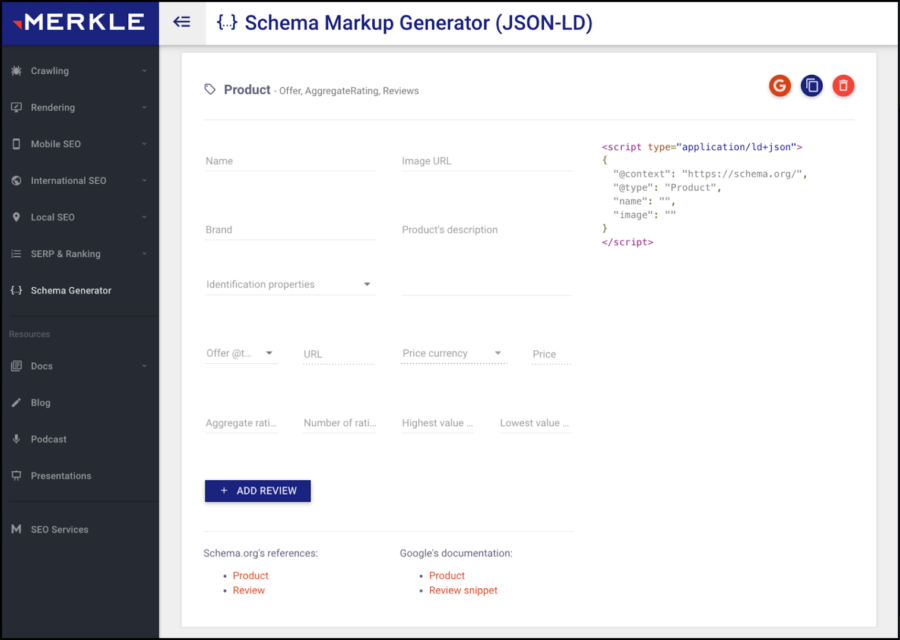Open the Offer @type dropdown
This screenshot has width=900, height=640.
[269, 353]
